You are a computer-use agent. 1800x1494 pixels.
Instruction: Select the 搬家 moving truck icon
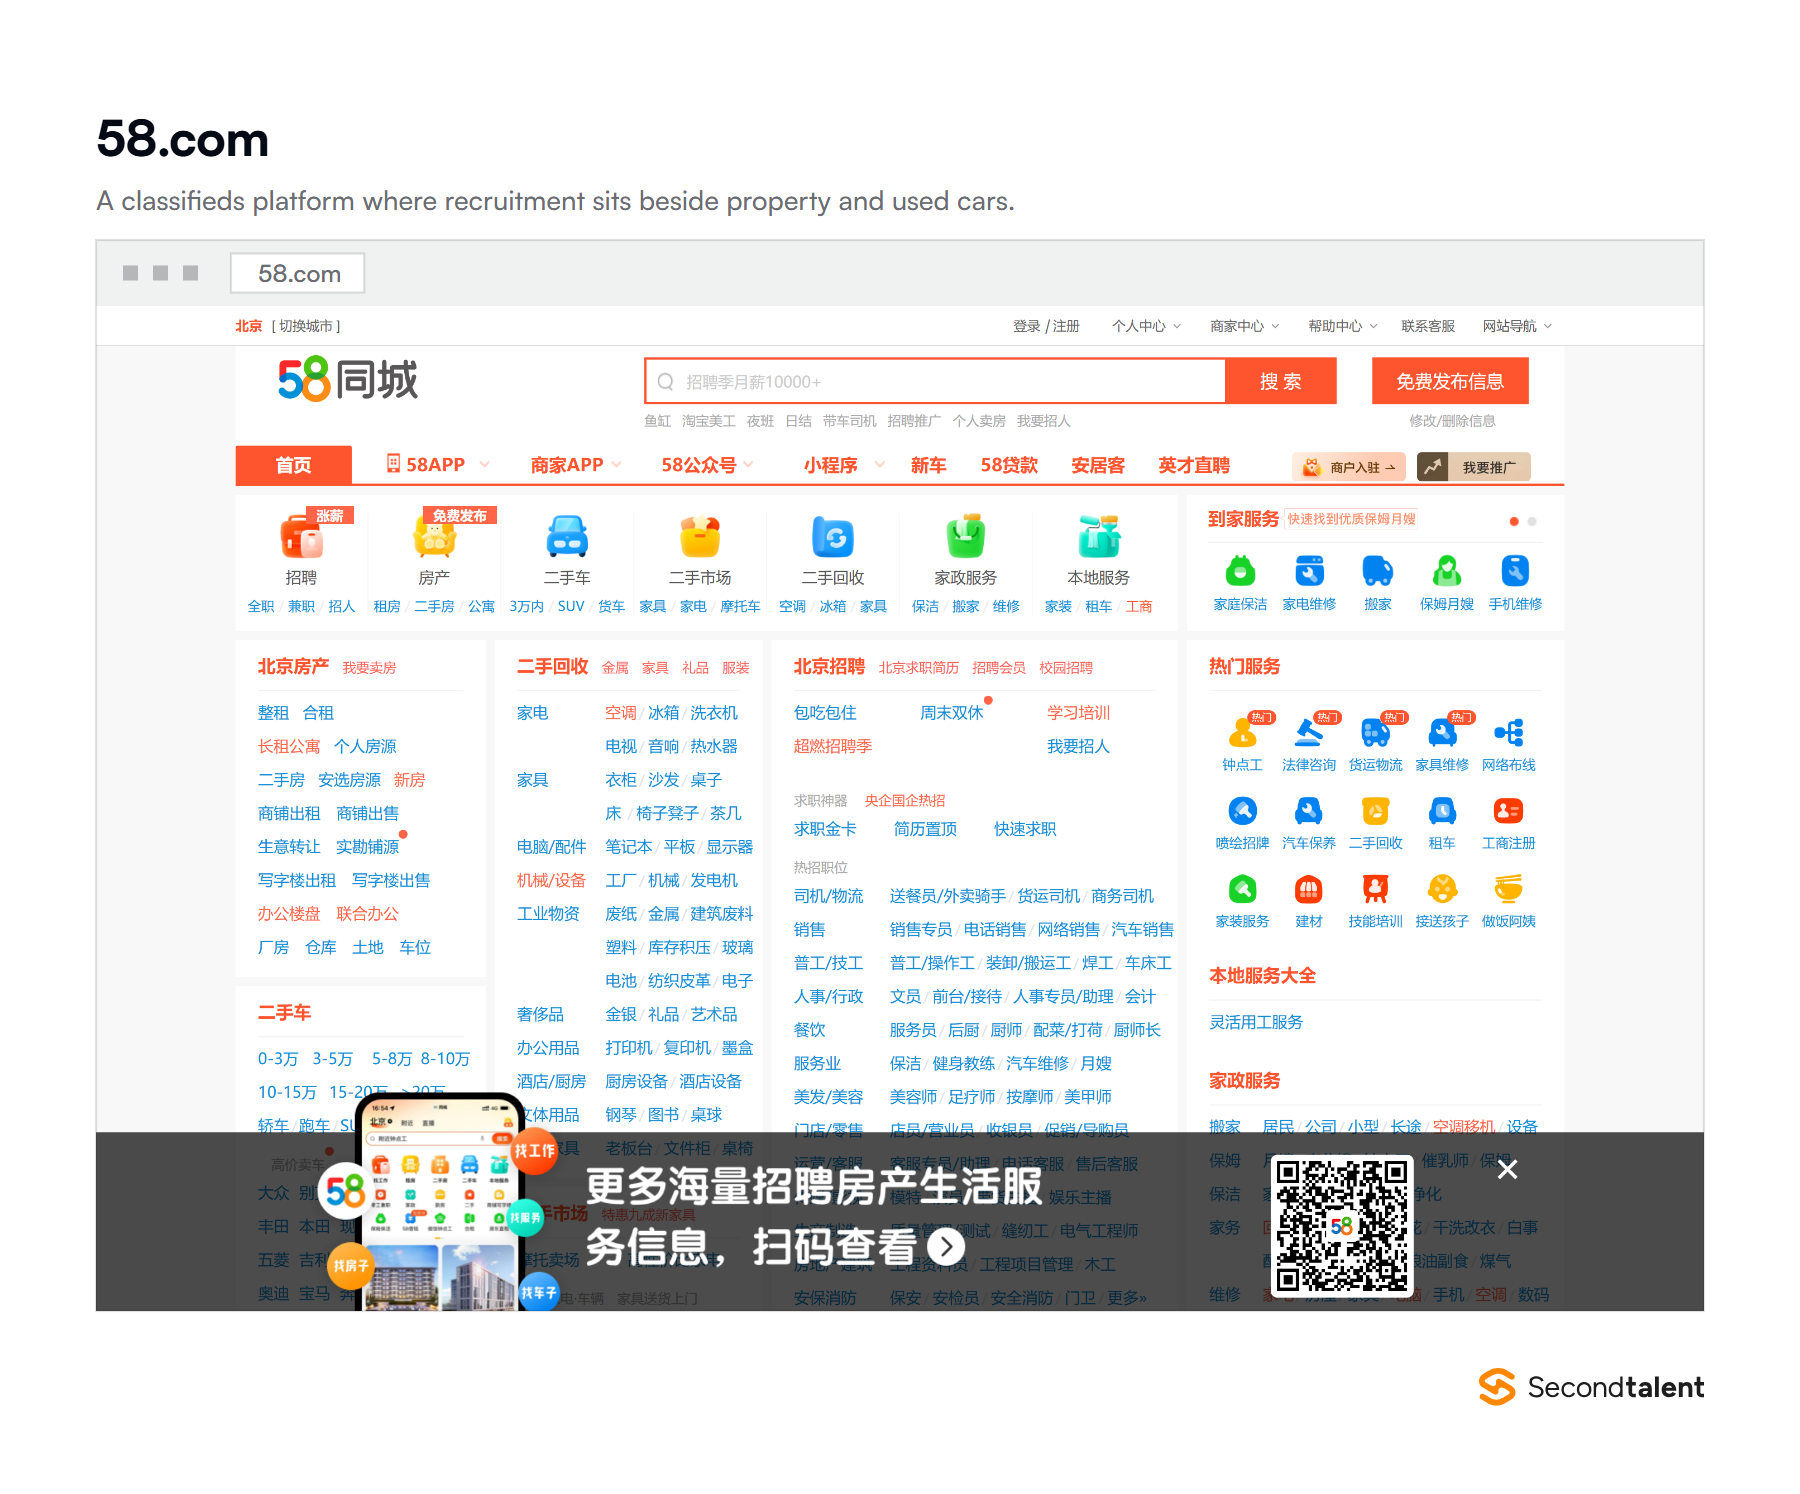1378,572
